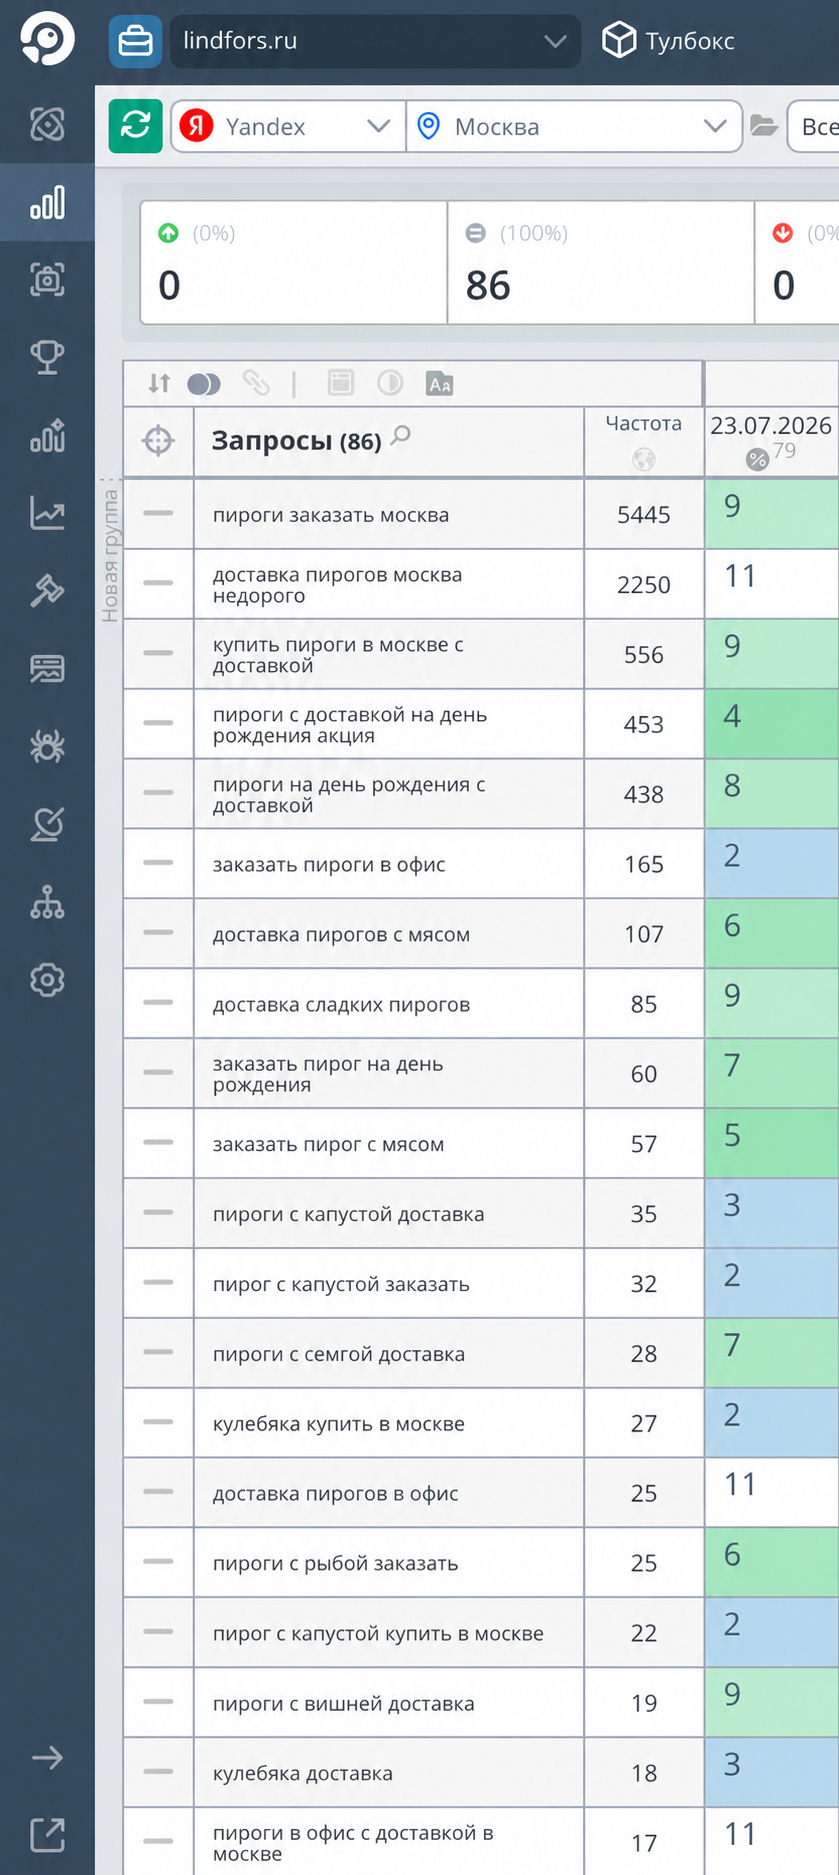This screenshot has height=1875, width=839.
Task: Click the external link icon in sidebar
Action: click(x=47, y=1835)
